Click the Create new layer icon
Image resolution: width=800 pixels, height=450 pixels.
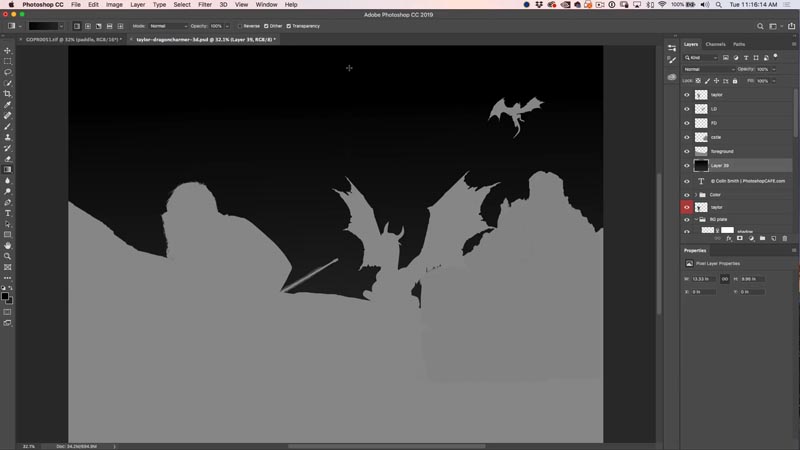(x=773, y=238)
